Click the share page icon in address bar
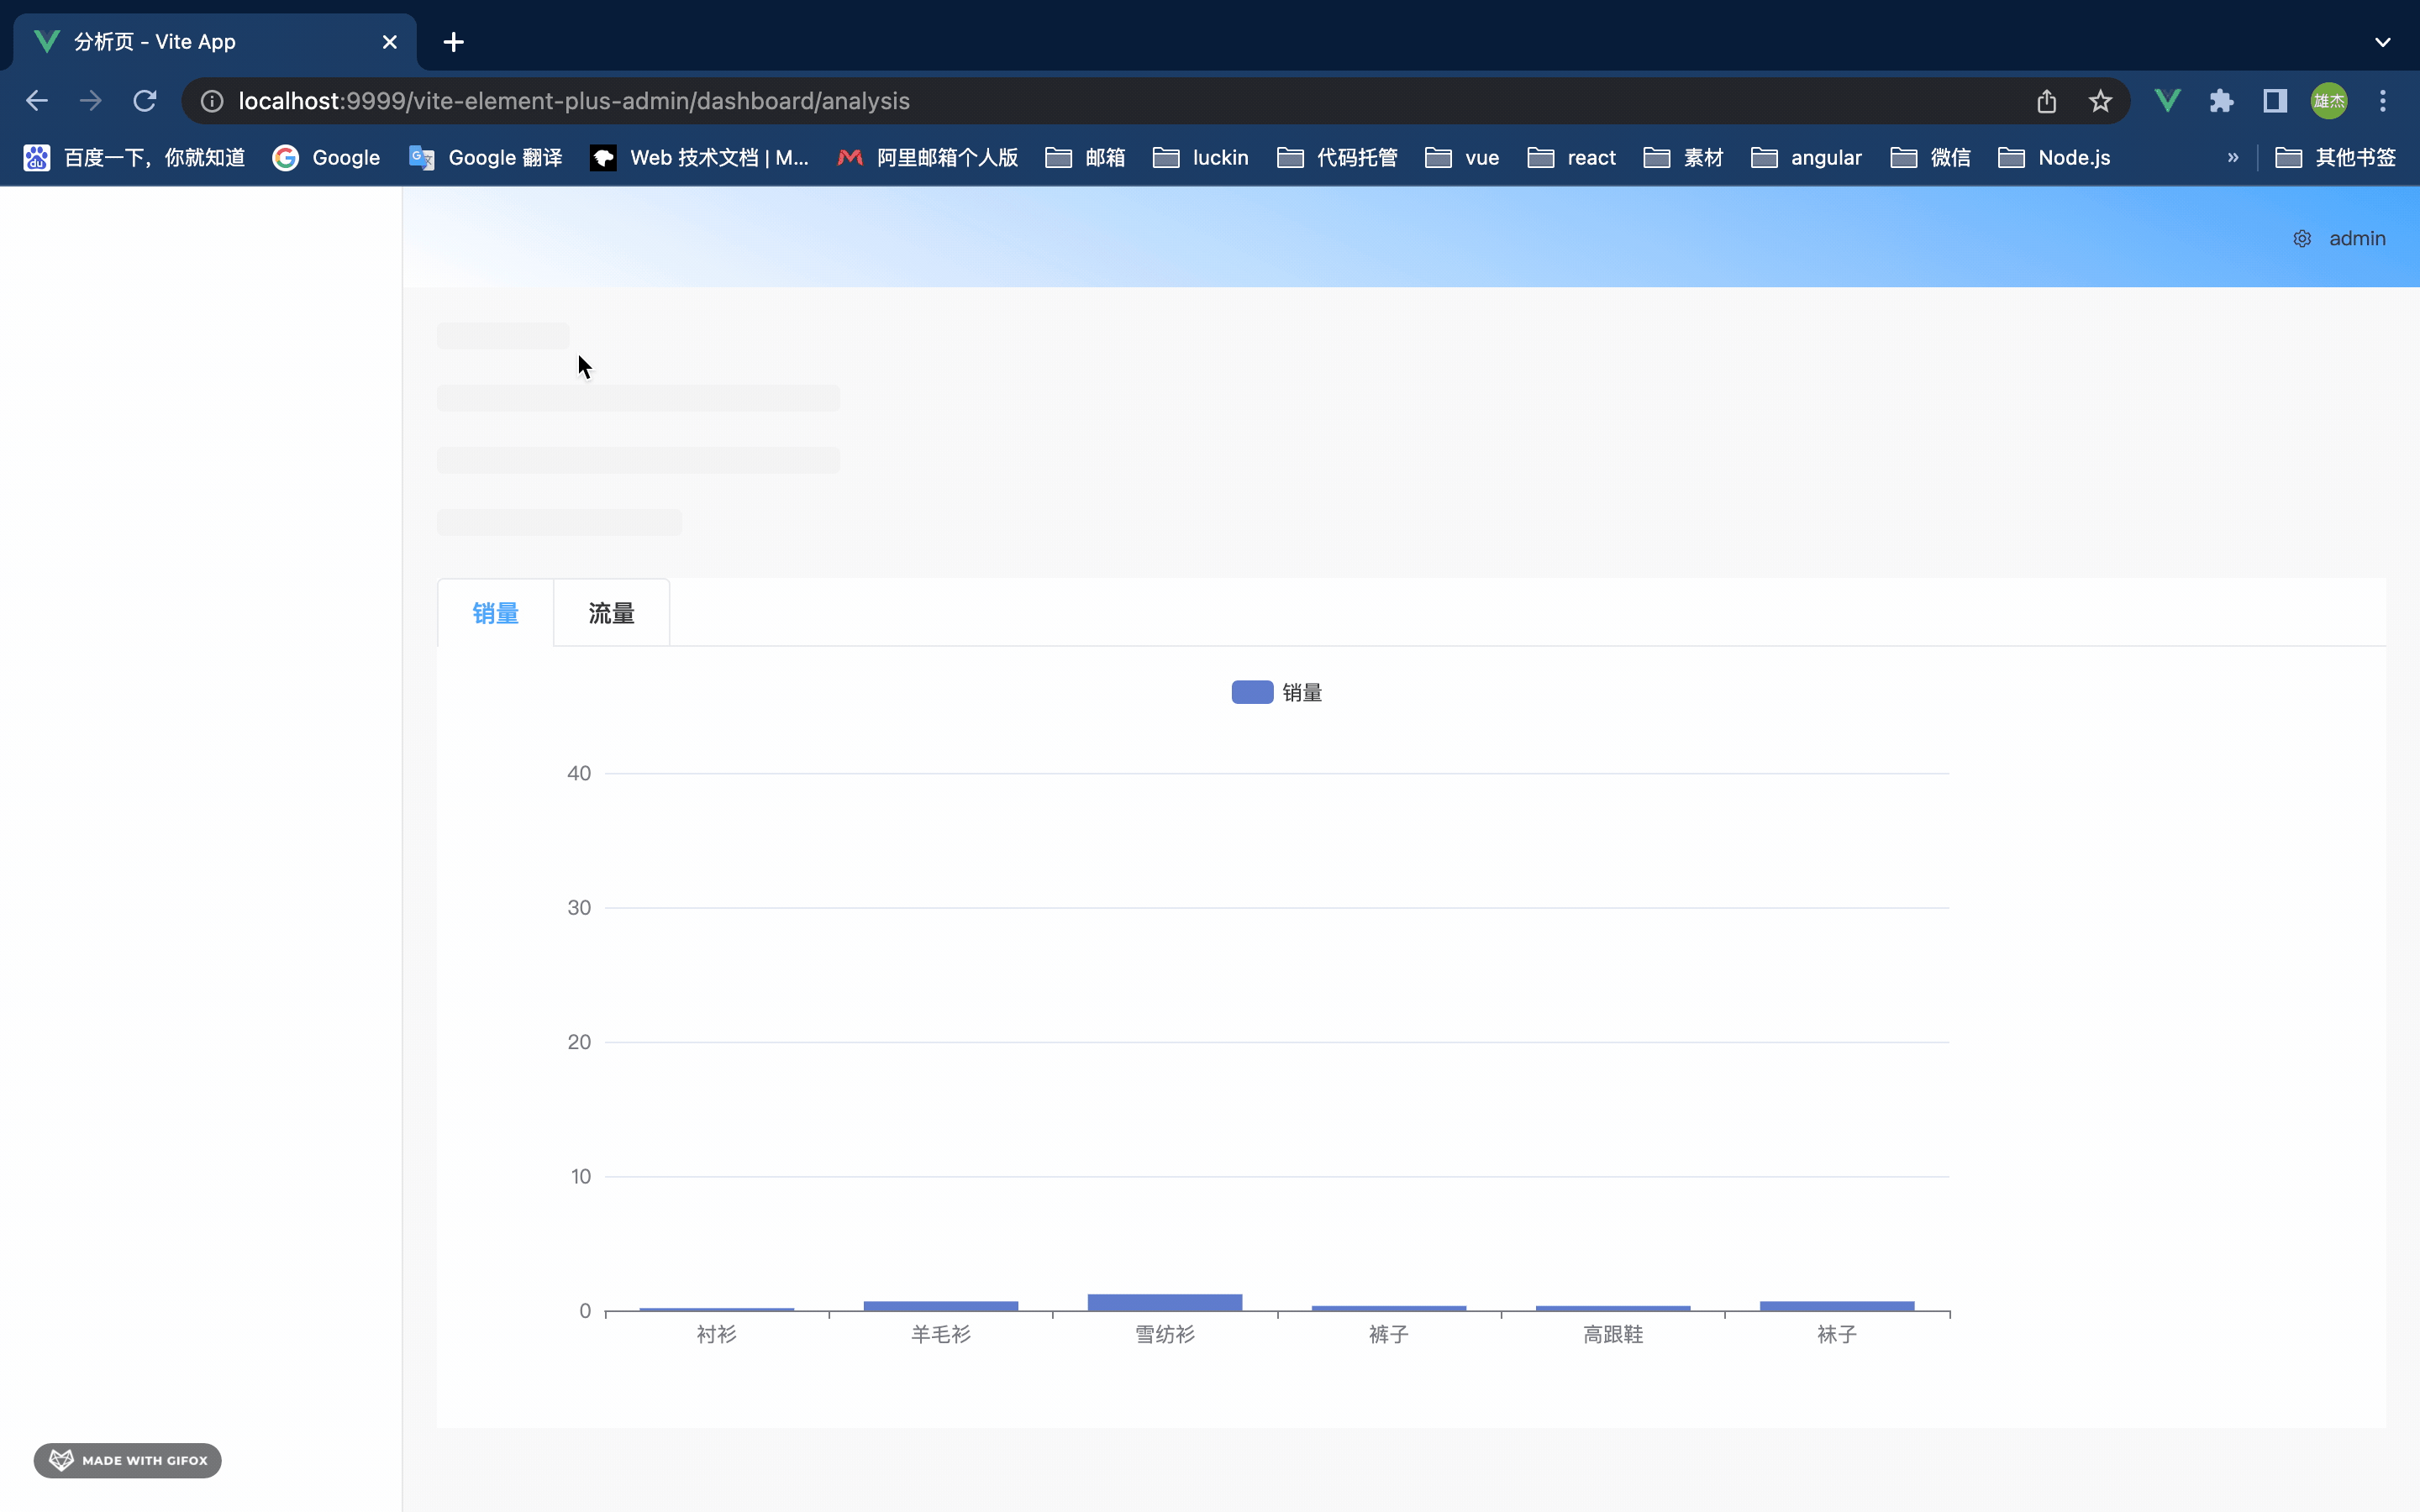Viewport: 2420px width, 1512px height. click(x=2046, y=101)
